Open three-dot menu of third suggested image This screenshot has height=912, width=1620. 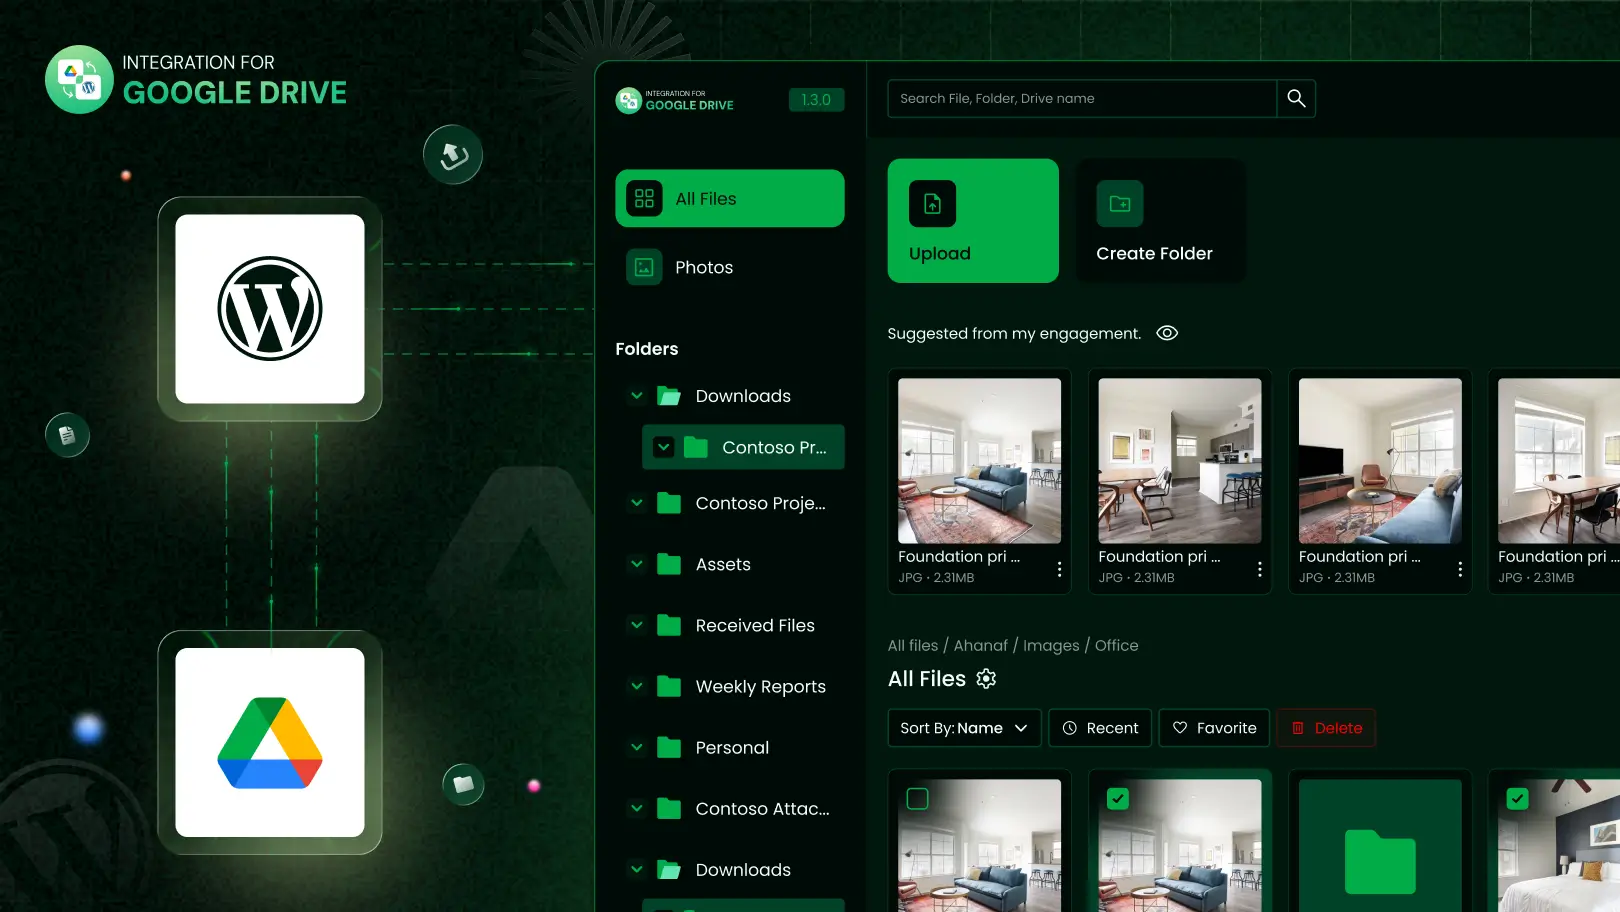click(x=1460, y=569)
